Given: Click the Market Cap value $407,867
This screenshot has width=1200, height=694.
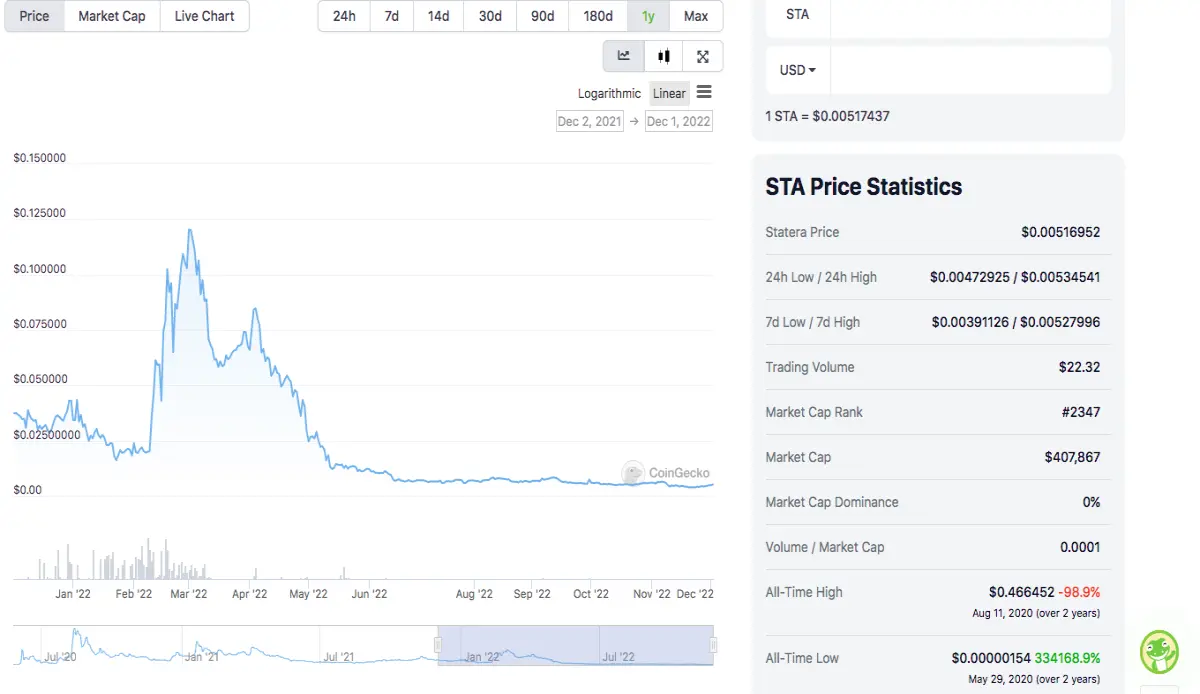Looking at the screenshot, I should [x=1072, y=457].
